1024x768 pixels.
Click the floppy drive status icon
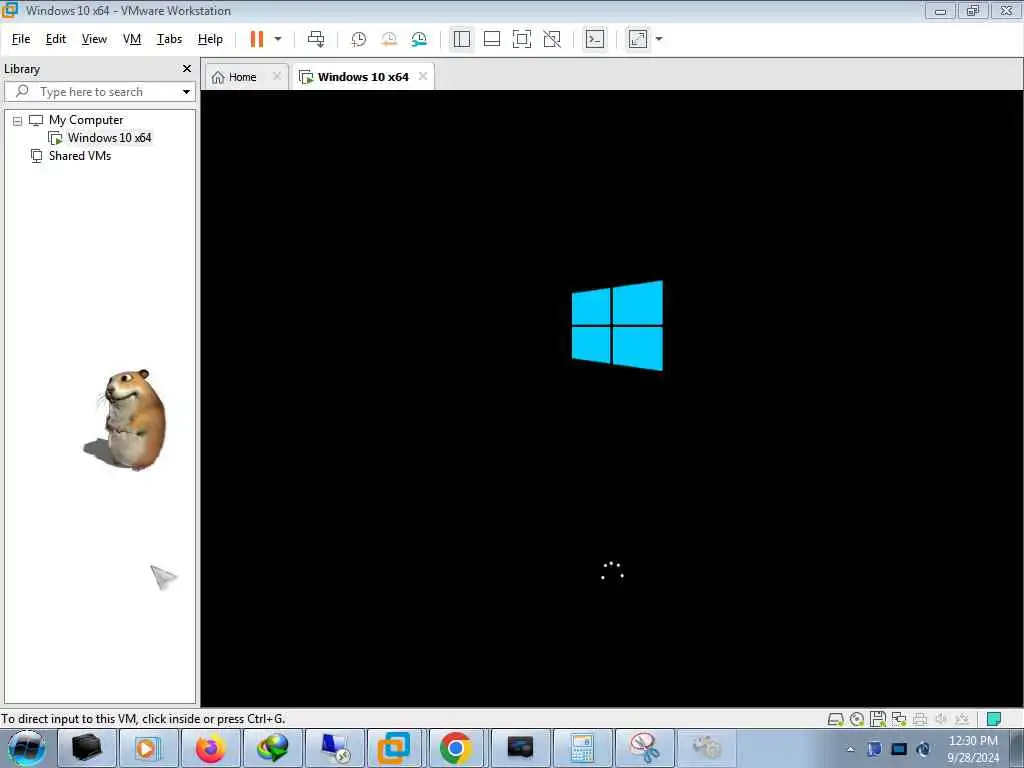(878, 719)
